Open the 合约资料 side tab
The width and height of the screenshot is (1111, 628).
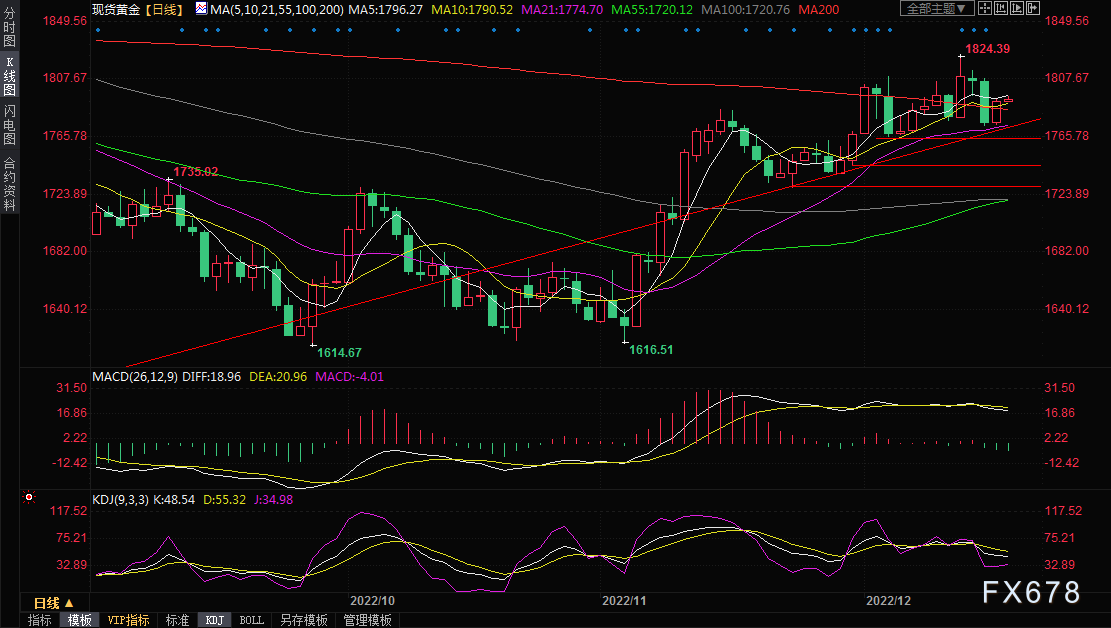pyautogui.click(x=9, y=183)
